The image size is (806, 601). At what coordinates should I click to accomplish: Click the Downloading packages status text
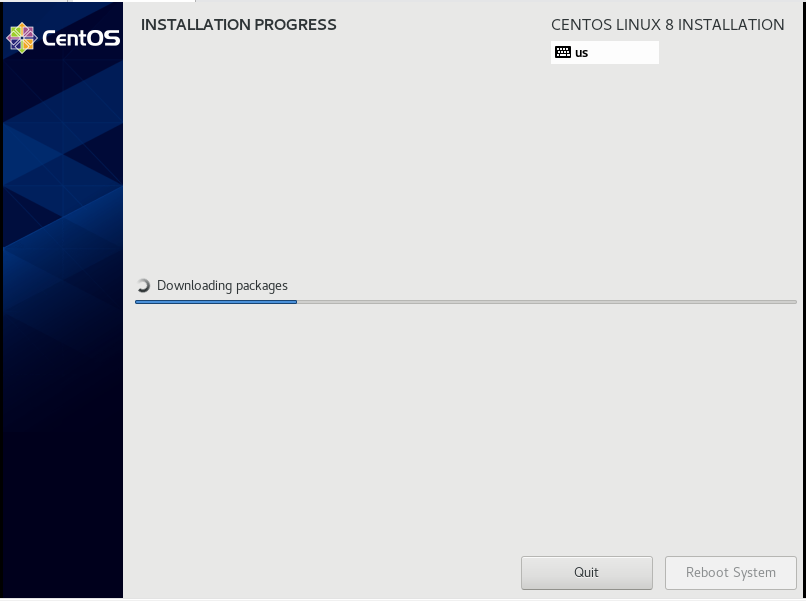(x=222, y=285)
